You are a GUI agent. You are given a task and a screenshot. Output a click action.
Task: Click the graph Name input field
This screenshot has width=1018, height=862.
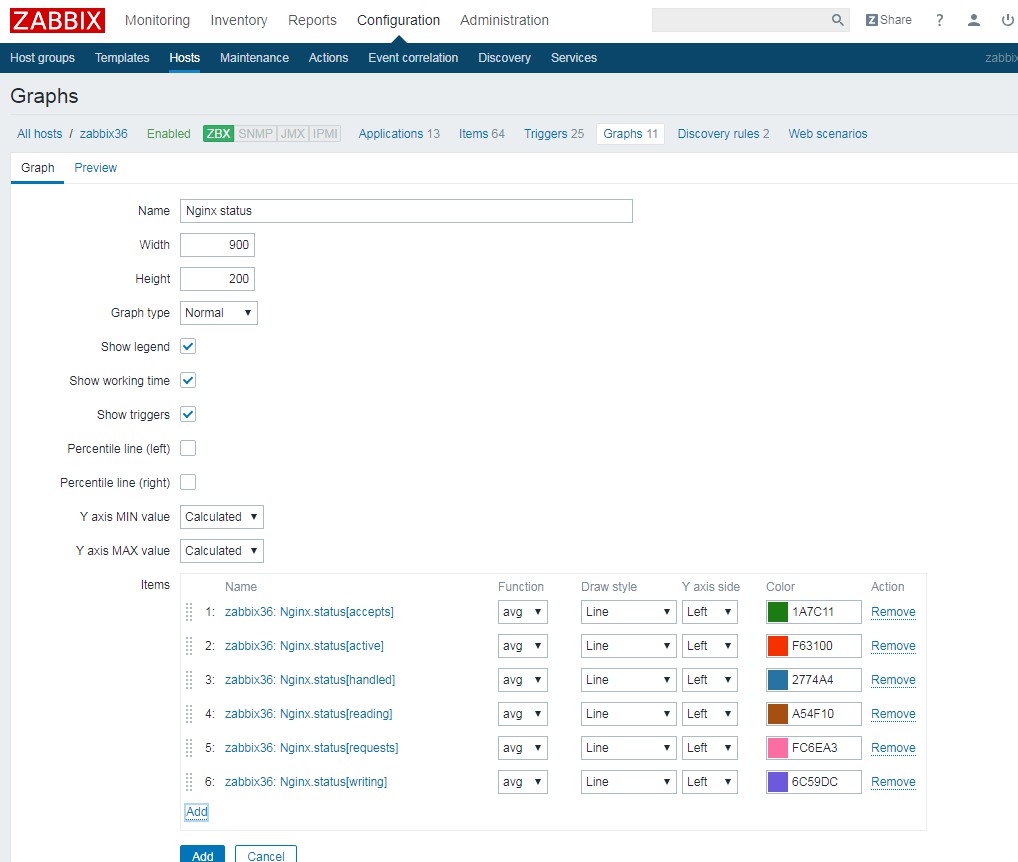pyautogui.click(x=406, y=211)
